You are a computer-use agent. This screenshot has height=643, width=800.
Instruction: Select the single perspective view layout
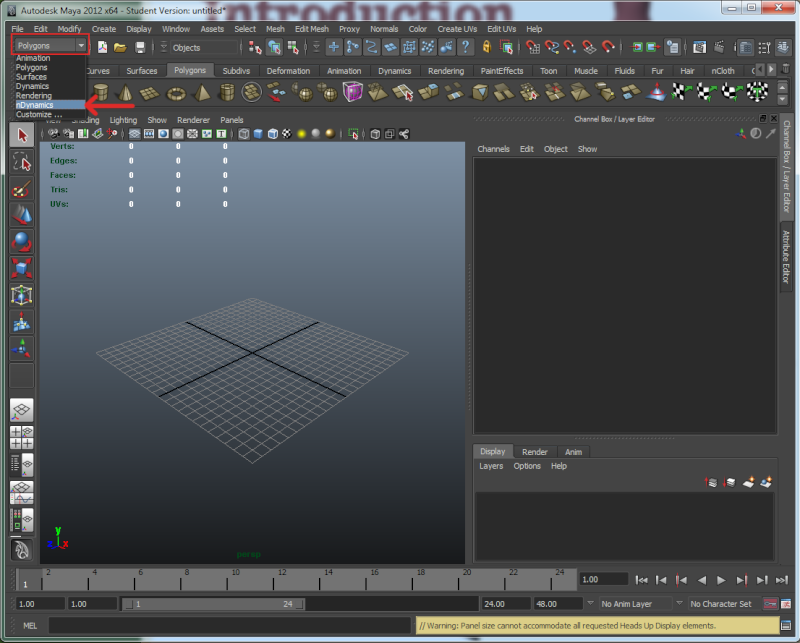pos(21,410)
